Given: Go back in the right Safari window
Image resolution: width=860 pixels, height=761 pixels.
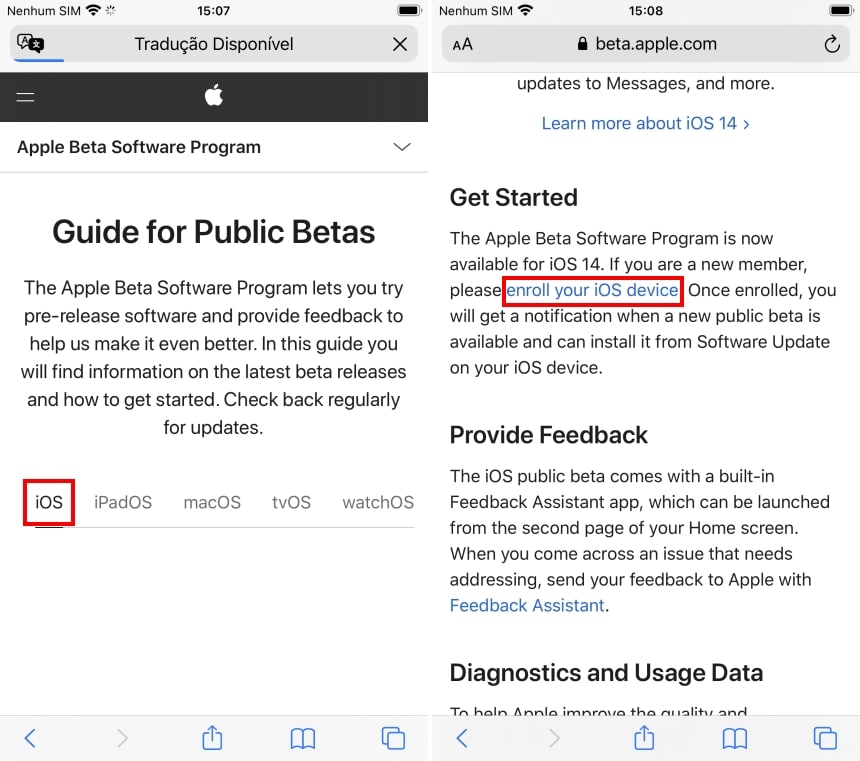Looking at the screenshot, I should point(462,738).
